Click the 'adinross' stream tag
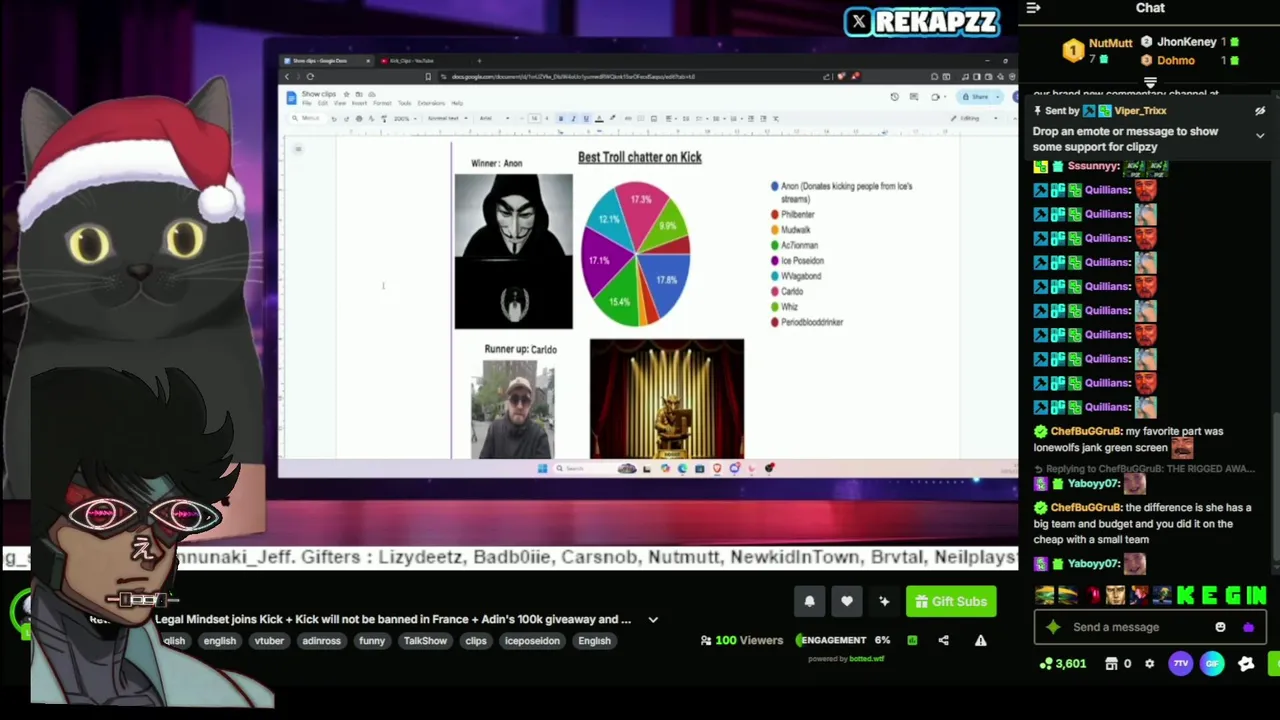The height and width of the screenshot is (720, 1280). tap(322, 641)
